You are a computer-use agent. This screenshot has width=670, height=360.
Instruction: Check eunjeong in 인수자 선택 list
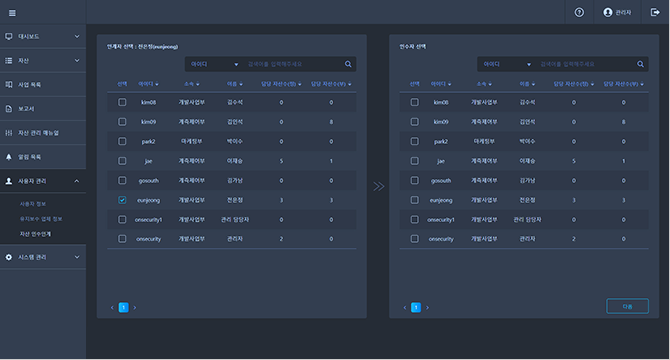414,200
